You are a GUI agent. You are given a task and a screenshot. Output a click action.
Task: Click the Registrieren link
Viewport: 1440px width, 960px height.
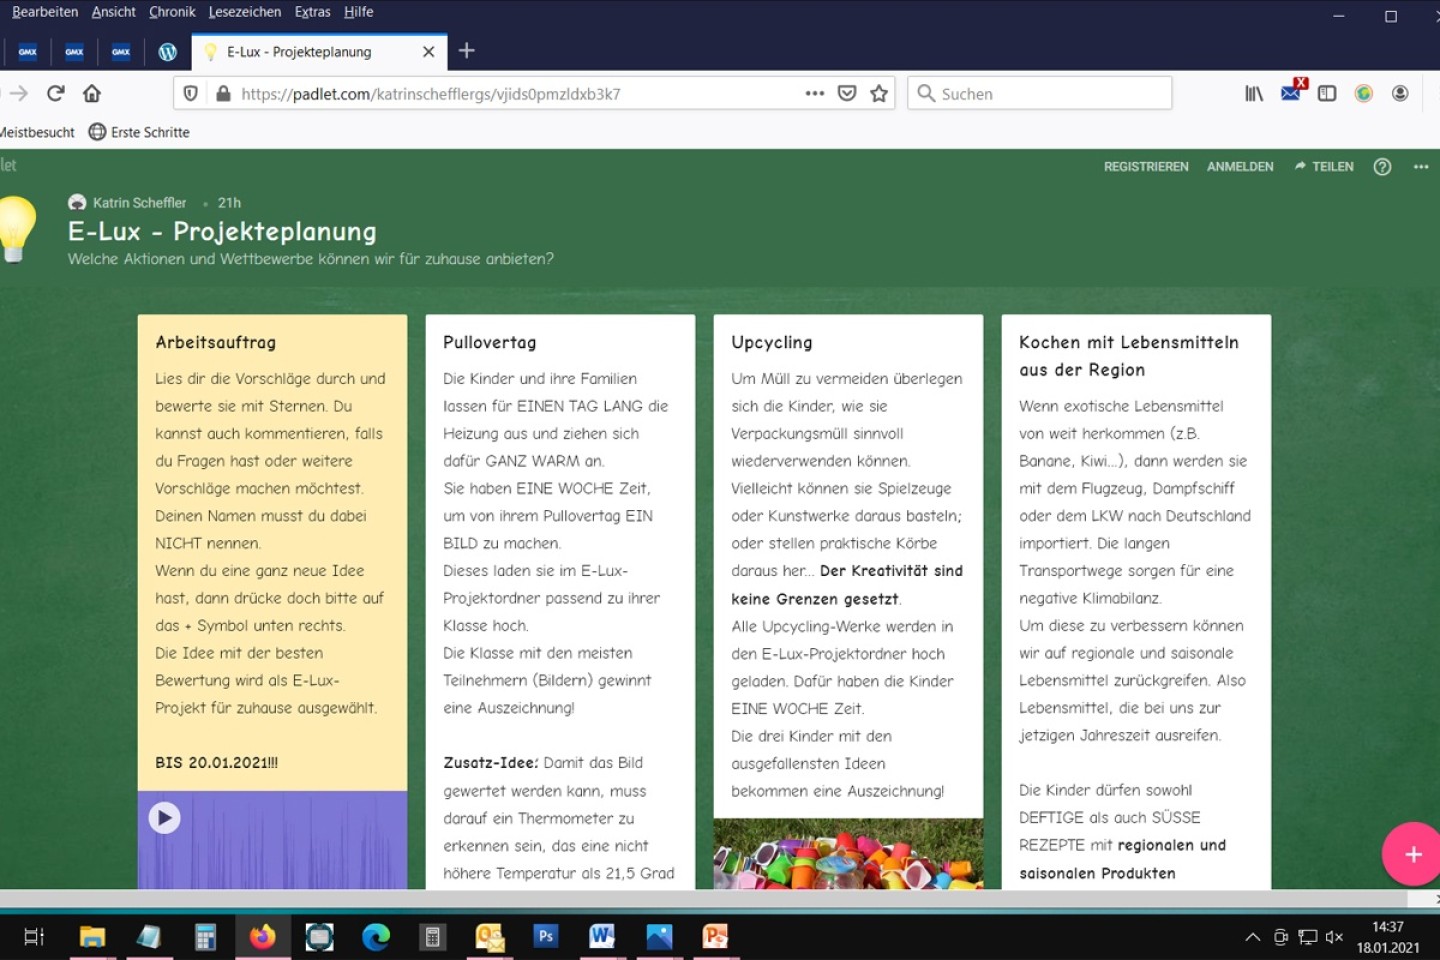click(1146, 167)
